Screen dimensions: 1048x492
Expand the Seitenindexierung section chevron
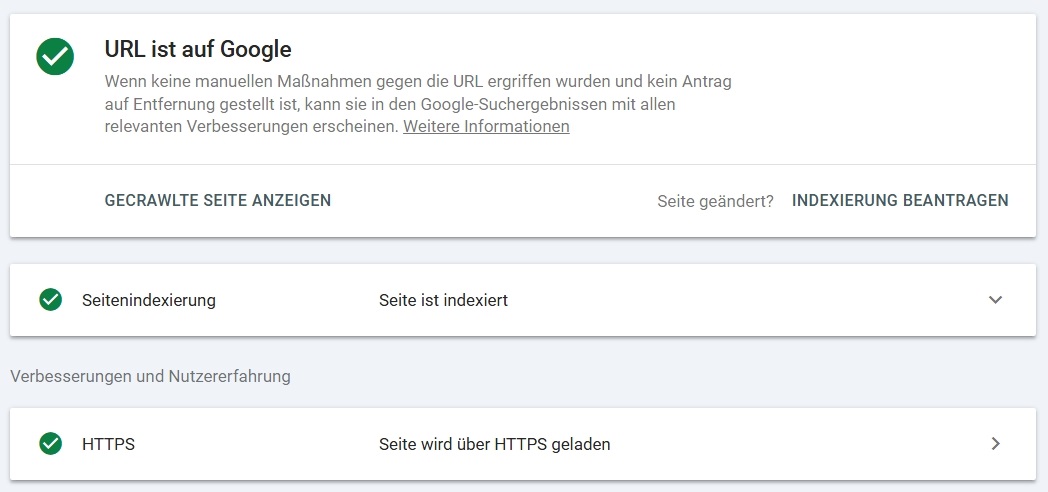[995, 300]
